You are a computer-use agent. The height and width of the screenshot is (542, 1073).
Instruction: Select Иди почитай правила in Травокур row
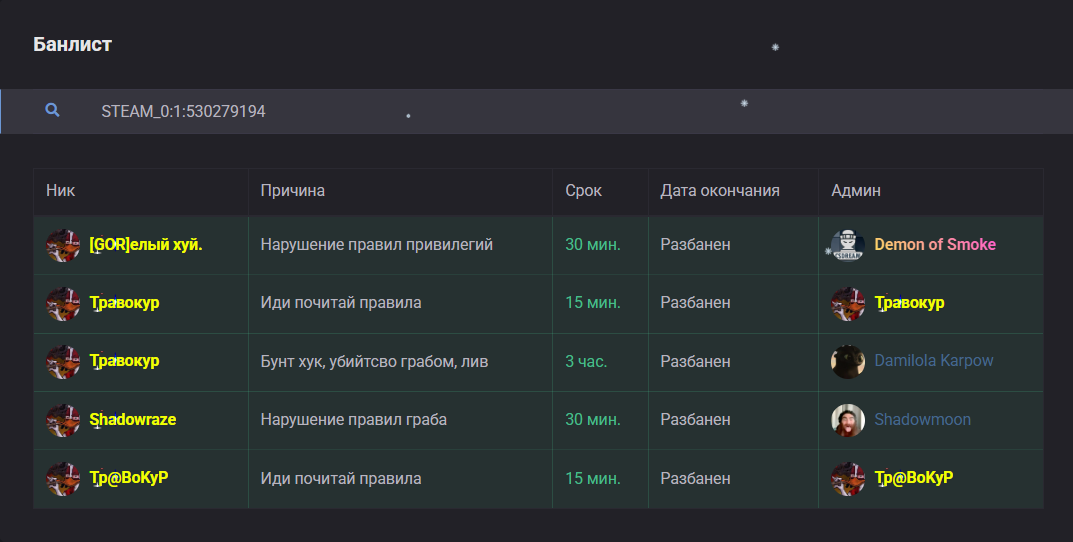[x=341, y=302]
